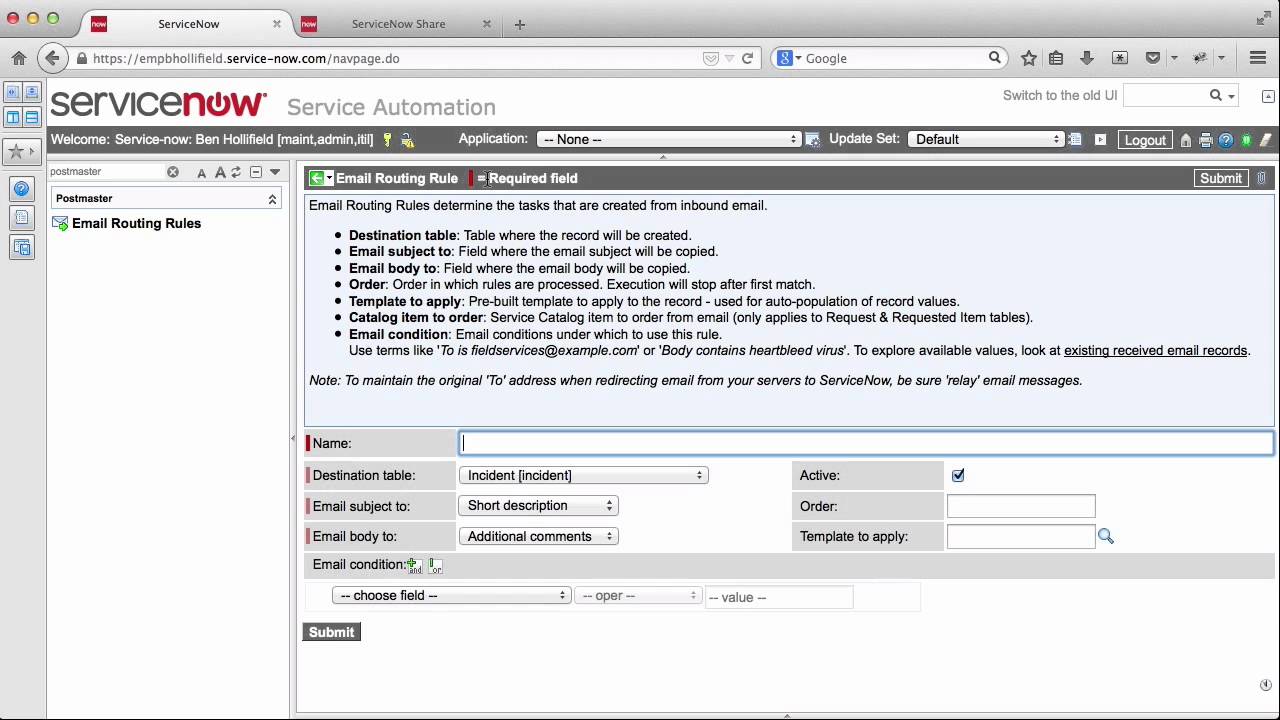The width and height of the screenshot is (1280, 720).
Task: Click the attachment paperclip icon next to Submit
Action: [1262, 178]
